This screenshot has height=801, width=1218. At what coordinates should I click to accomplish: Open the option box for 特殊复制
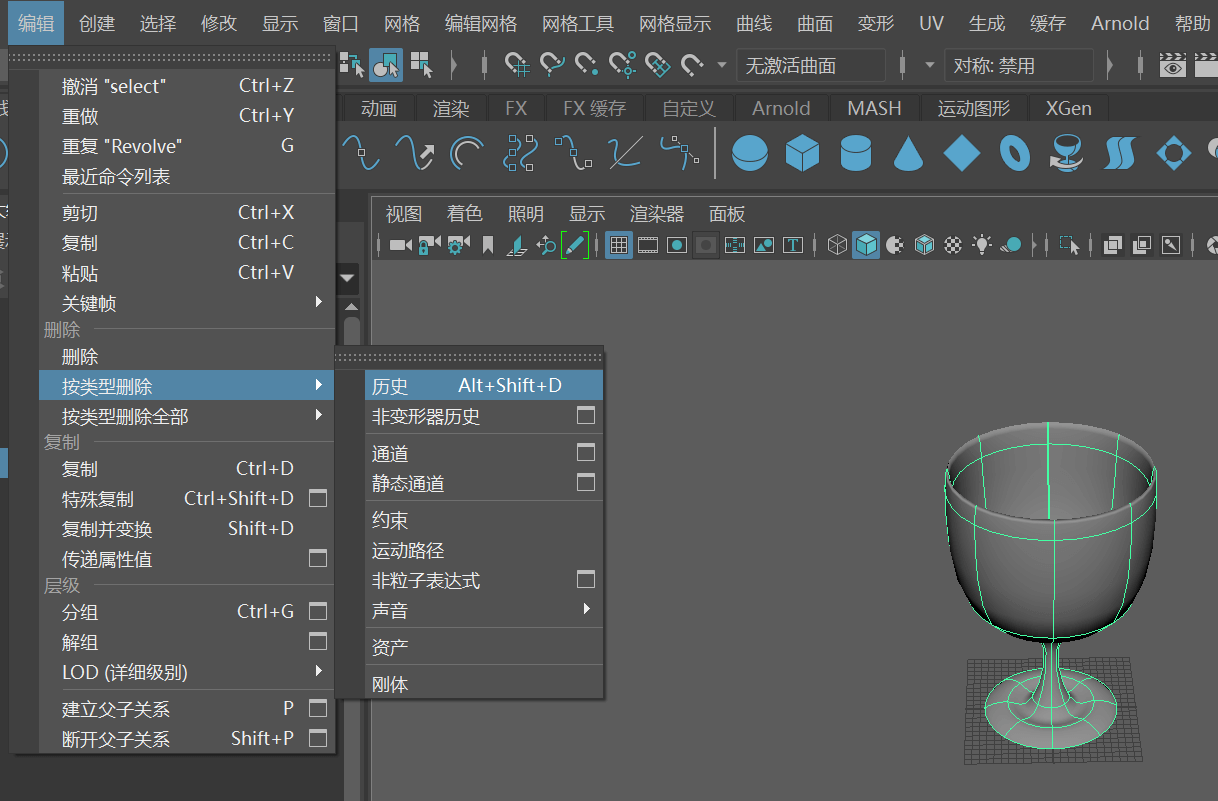click(318, 497)
